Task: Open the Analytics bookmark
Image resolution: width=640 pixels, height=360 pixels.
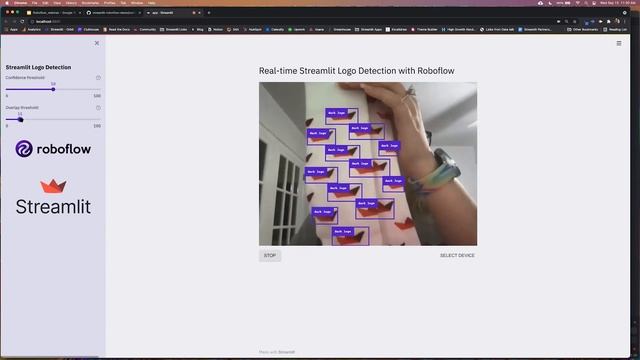Action: (31, 29)
